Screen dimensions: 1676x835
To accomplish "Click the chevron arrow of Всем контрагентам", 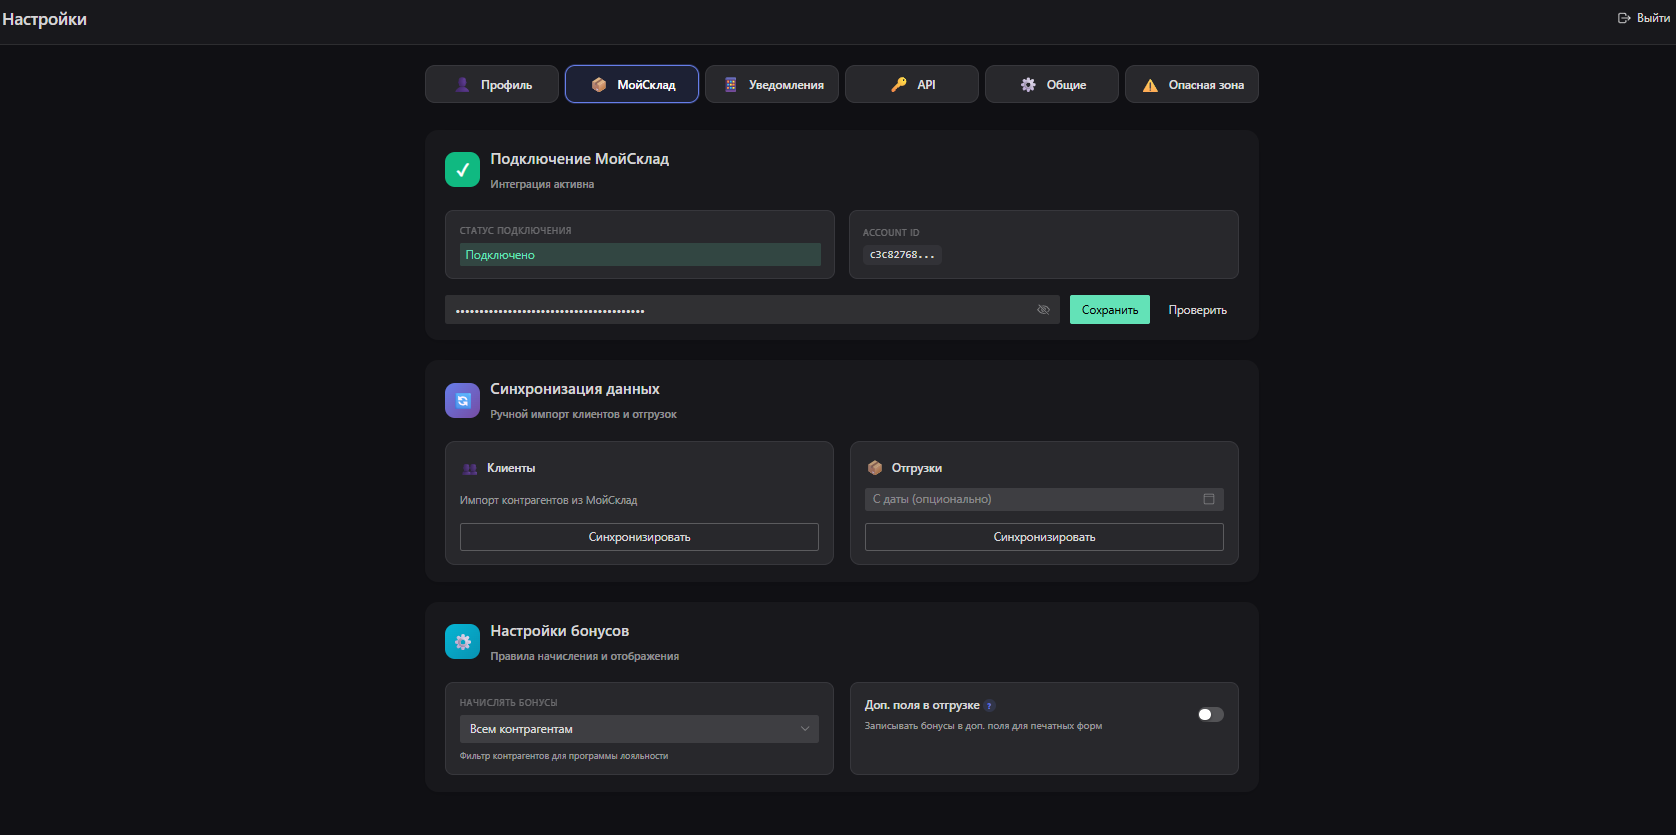I will coord(805,729).
